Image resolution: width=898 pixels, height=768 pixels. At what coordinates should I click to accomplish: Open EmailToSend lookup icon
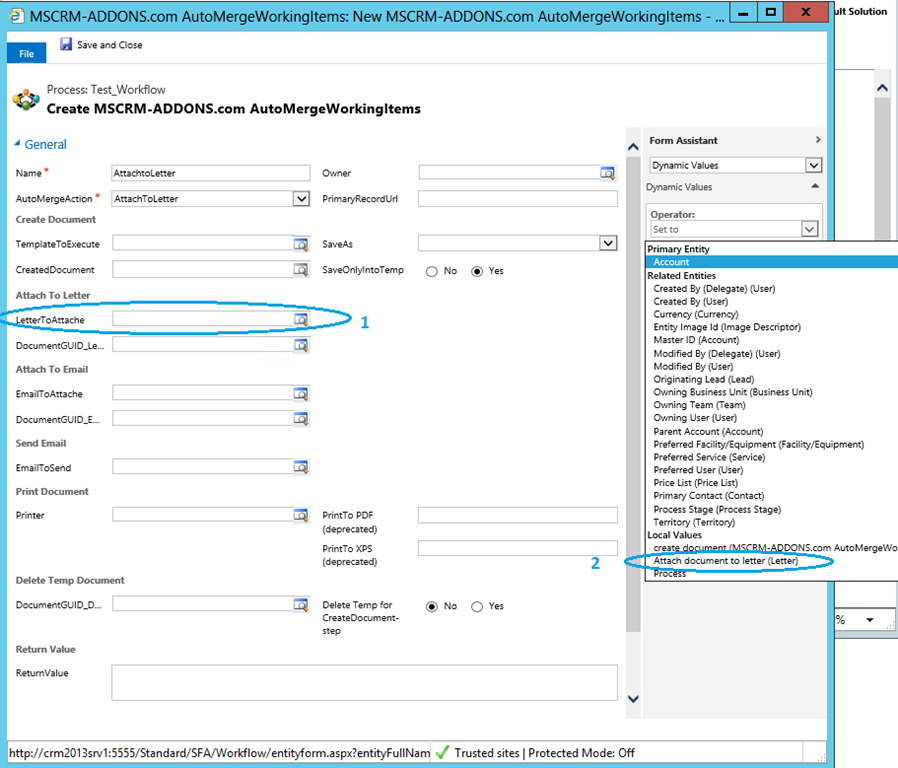(x=301, y=467)
